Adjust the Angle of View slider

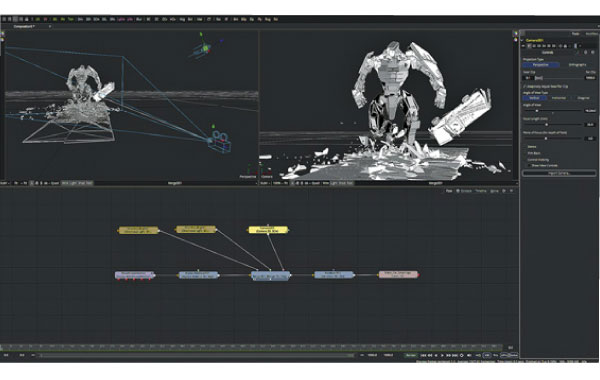pos(537,111)
